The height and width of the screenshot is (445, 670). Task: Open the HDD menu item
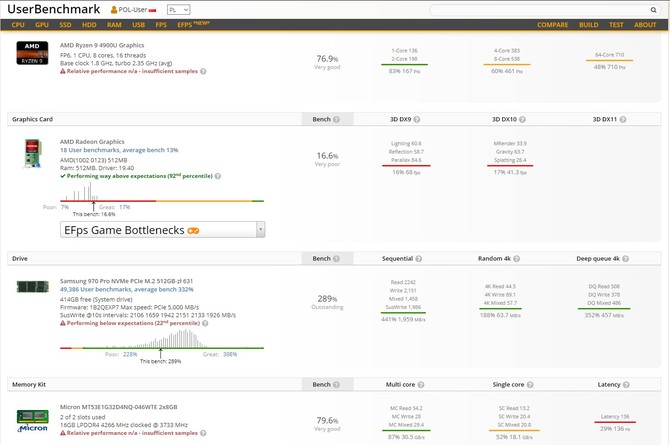89,25
